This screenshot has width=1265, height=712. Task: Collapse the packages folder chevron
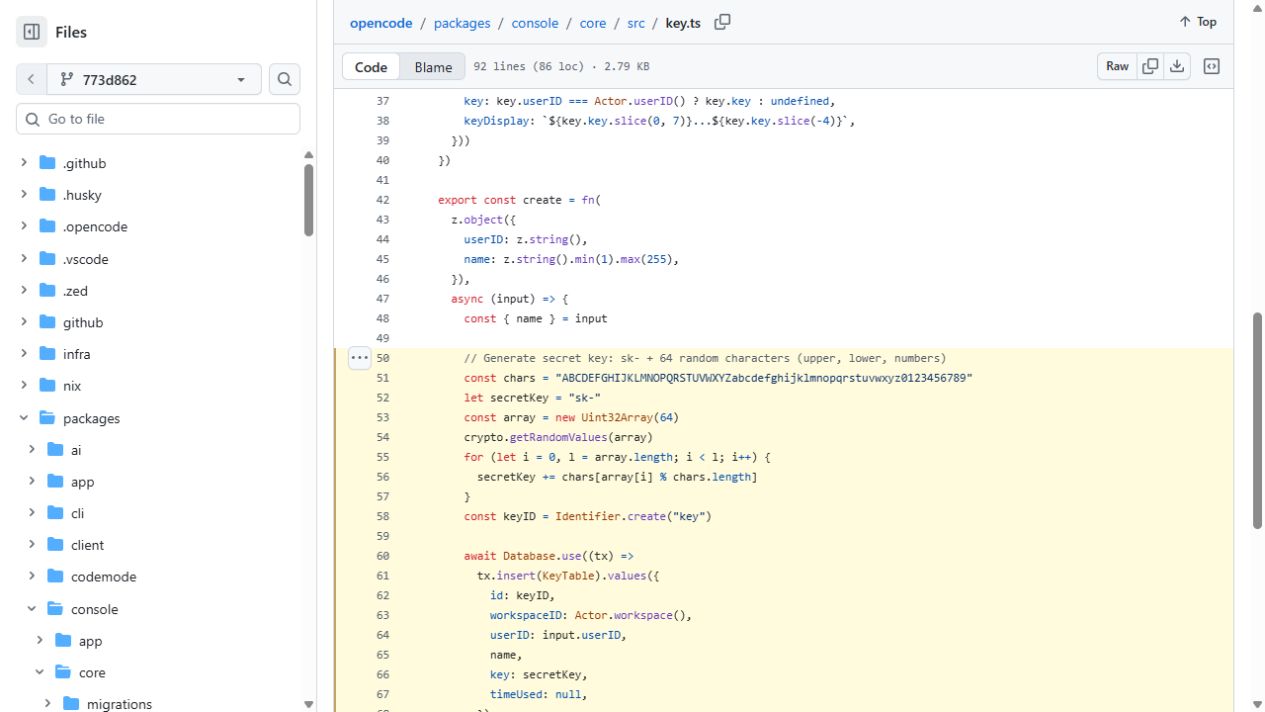tap(24, 418)
